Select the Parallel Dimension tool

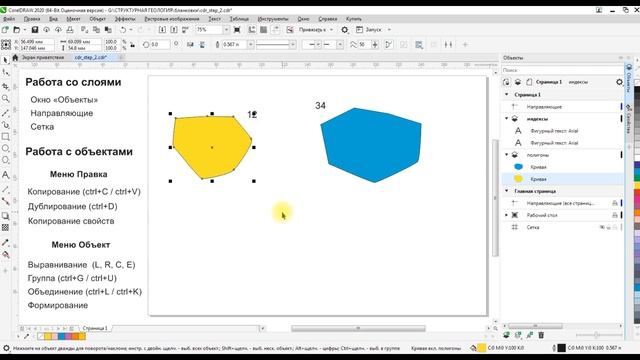(5, 189)
